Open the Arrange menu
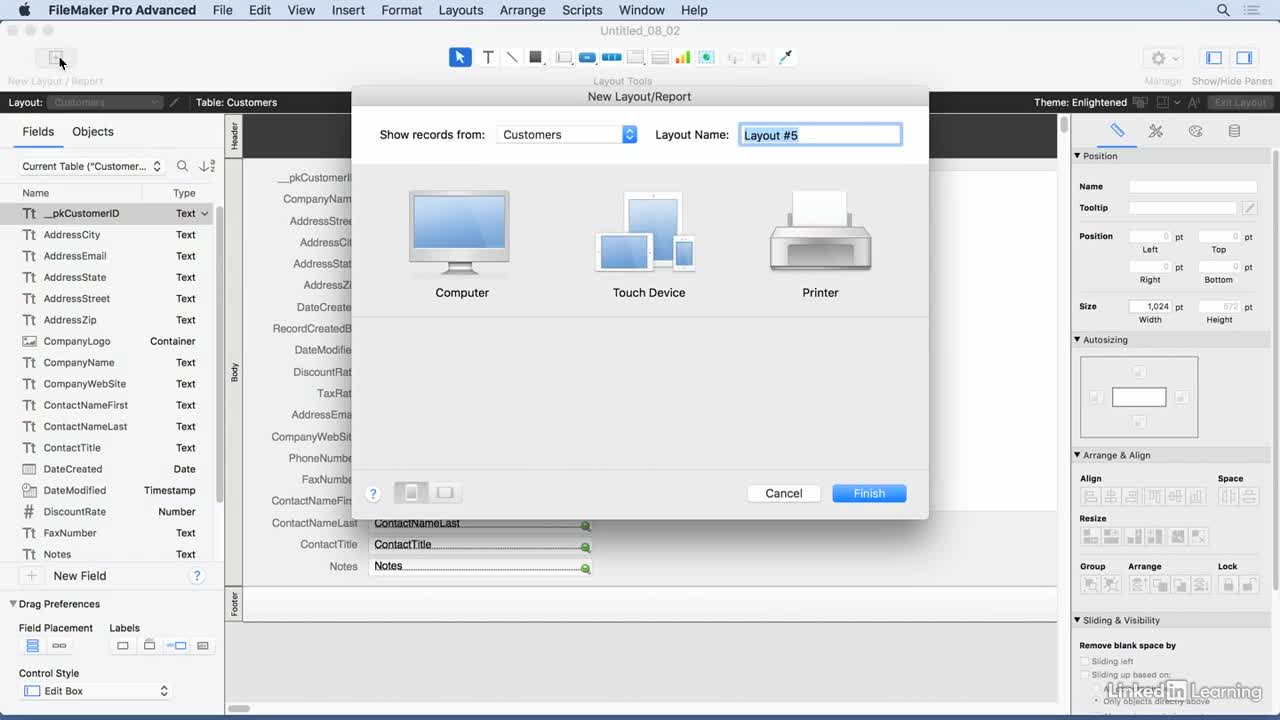Screen dimensions: 1280x720 tap(522, 10)
